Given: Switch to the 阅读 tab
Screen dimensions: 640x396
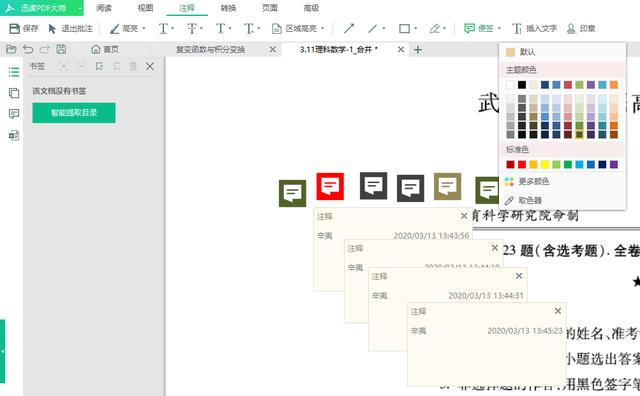Looking at the screenshot, I should (x=104, y=8).
